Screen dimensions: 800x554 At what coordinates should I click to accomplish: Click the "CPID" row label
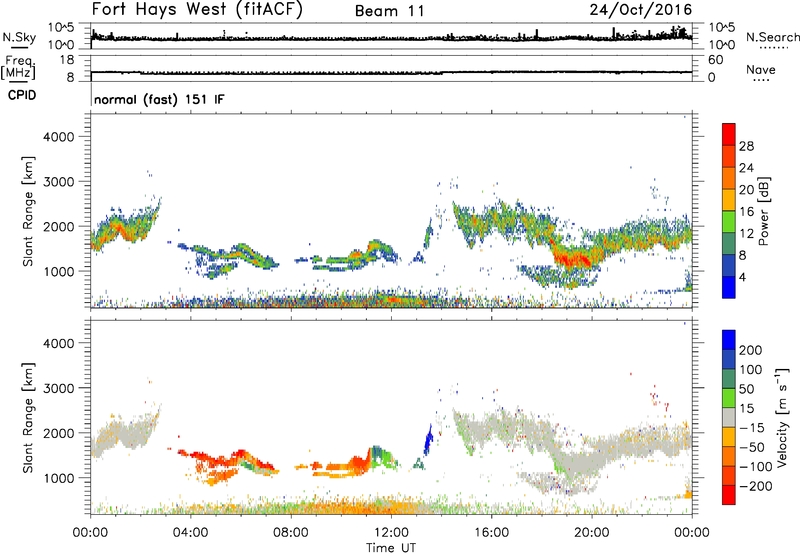22,95
